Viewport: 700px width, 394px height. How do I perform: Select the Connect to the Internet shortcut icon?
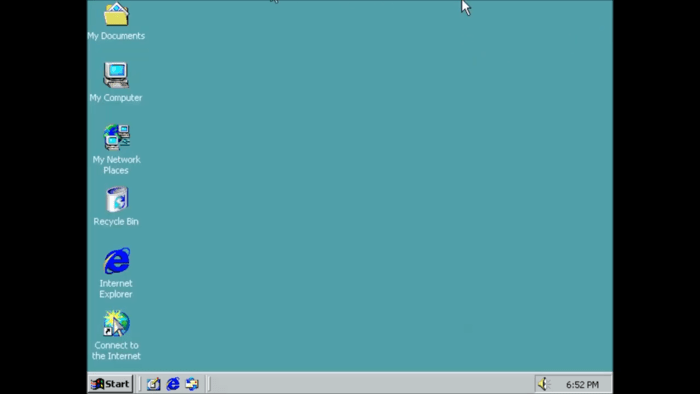coord(116,323)
